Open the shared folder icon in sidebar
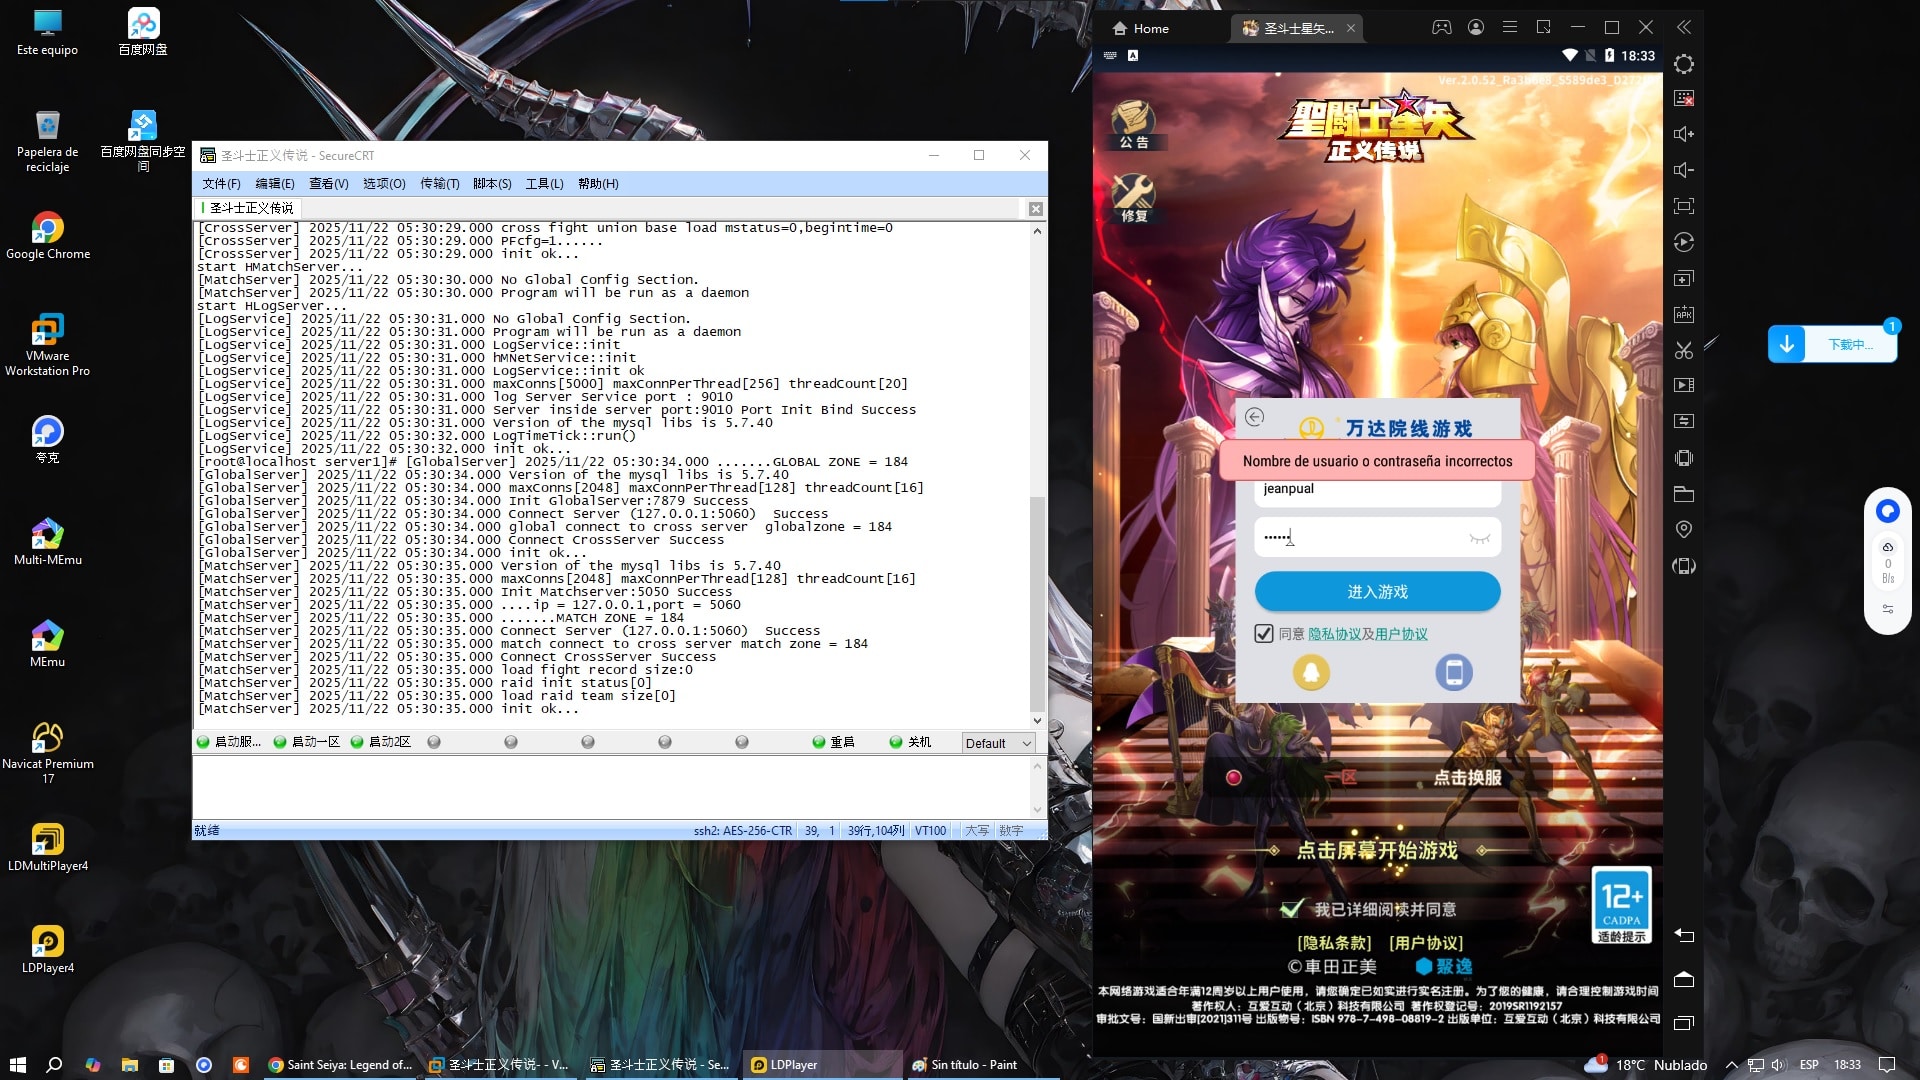The image size is (1920, 1080). tap(1684, 494)
